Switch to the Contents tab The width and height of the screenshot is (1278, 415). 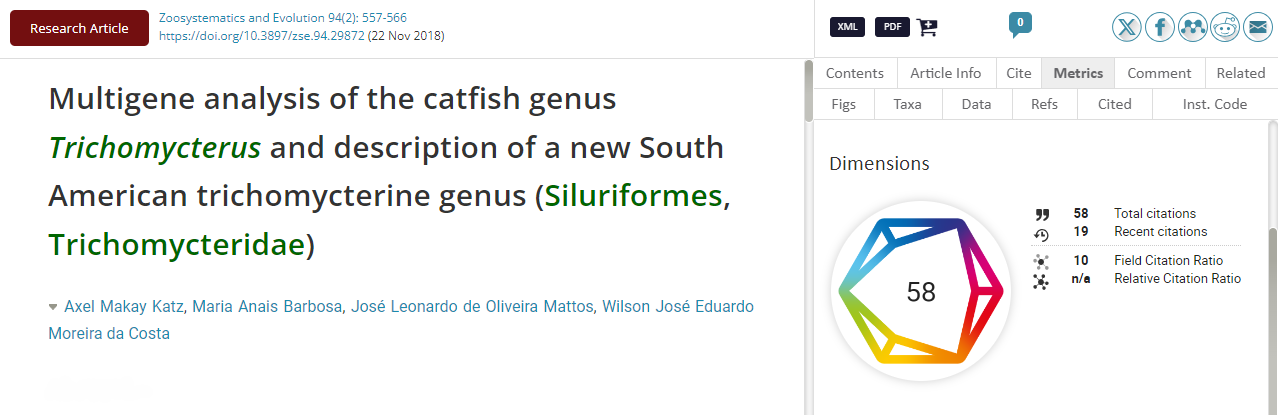point(855,73)
